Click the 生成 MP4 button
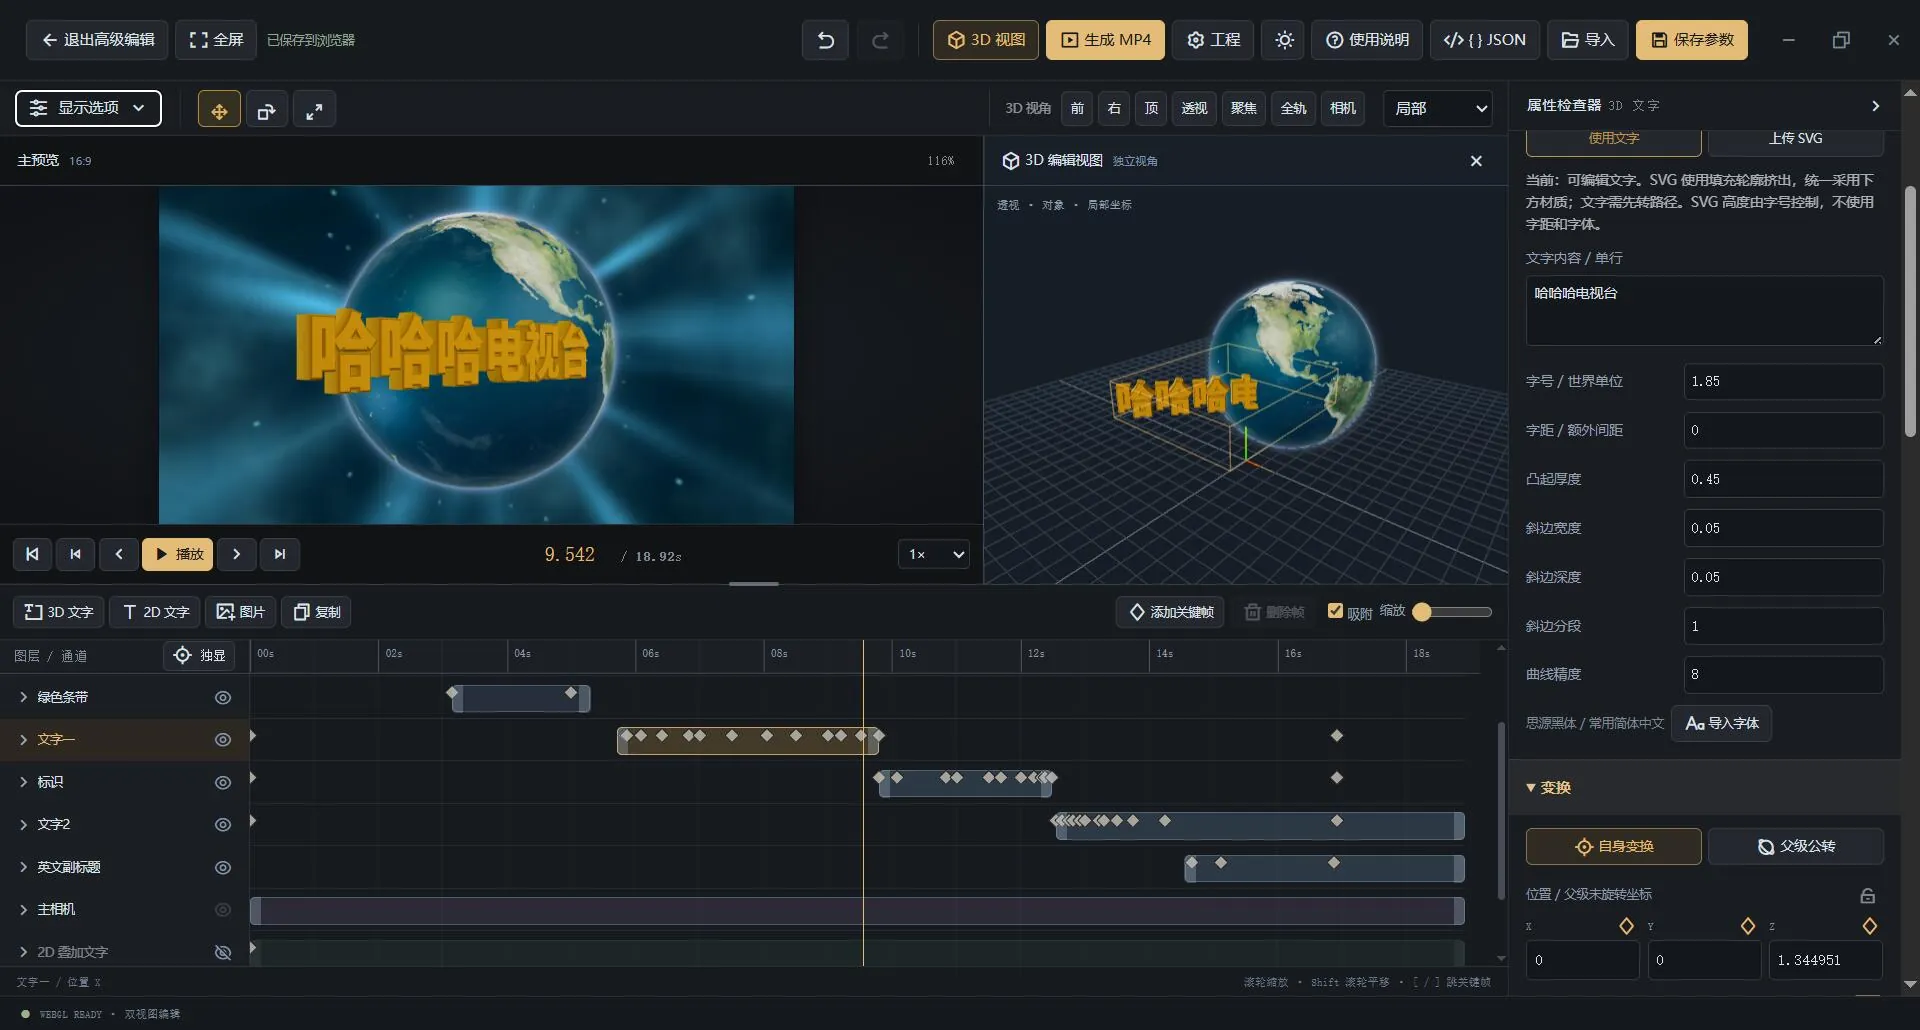This screenshot has width=1920, height=1030. click(1105, 40)
